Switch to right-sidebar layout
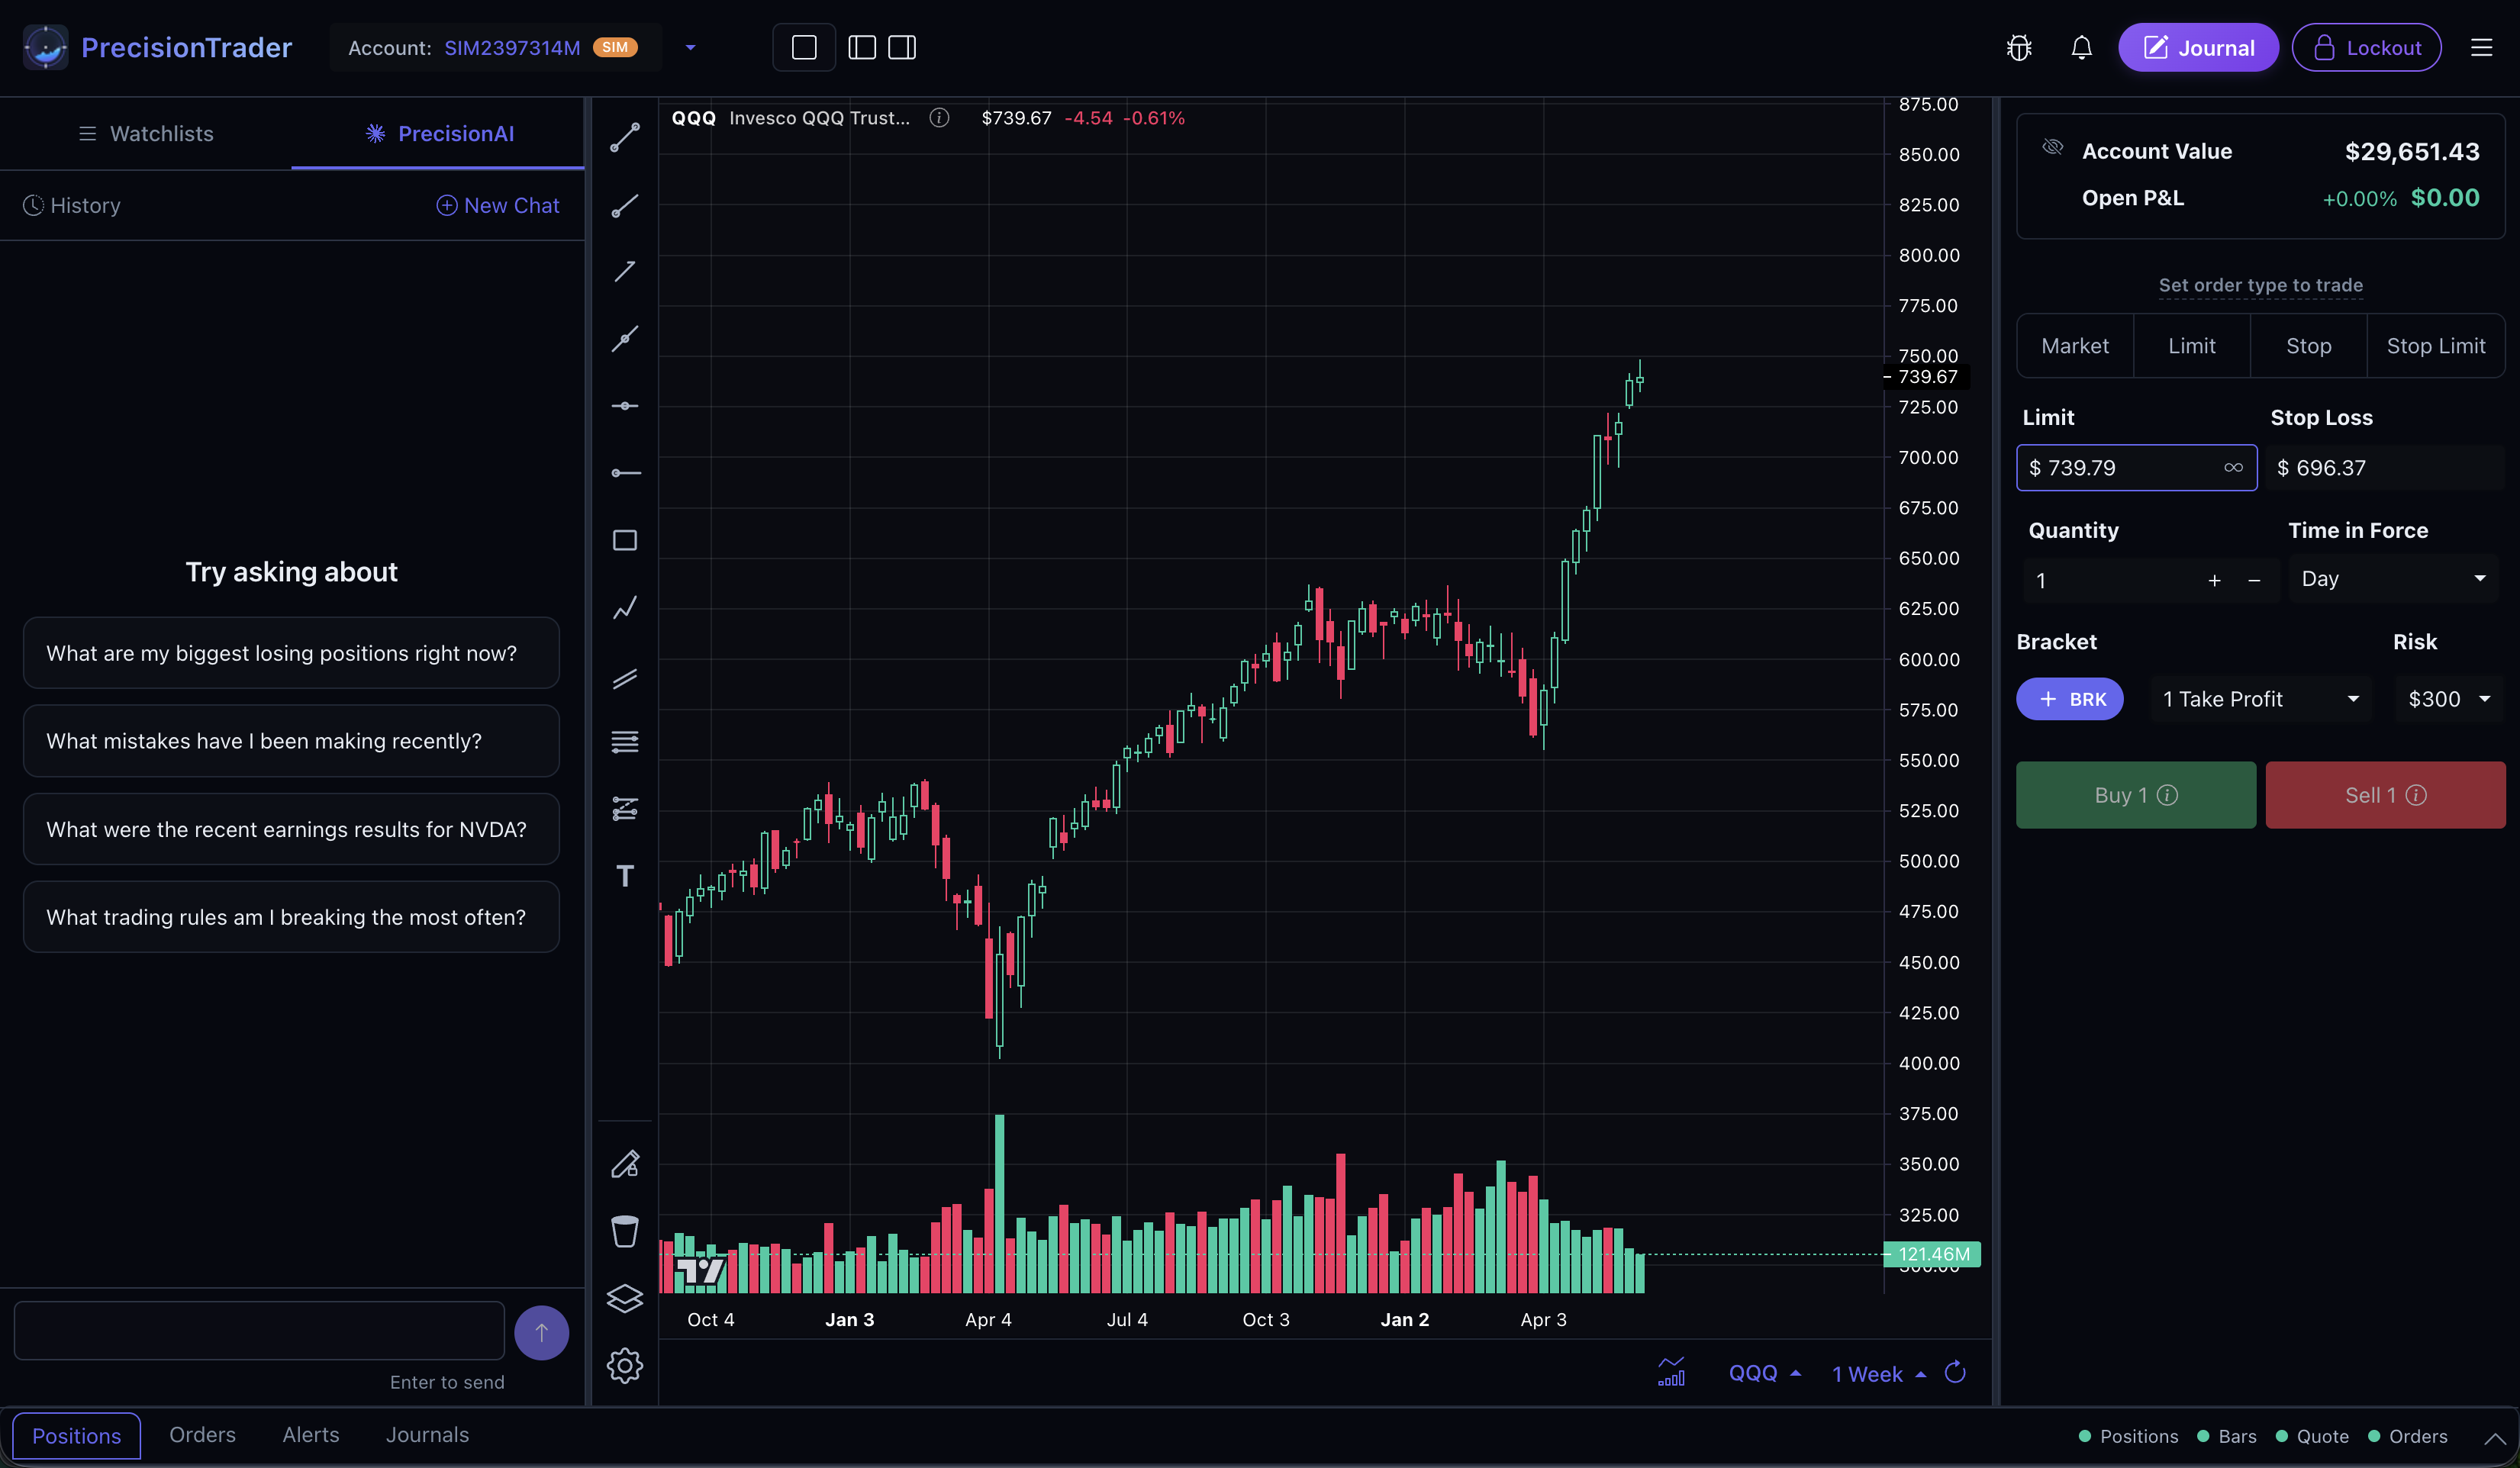2520x1468 pixels. (x=902, y=48)
